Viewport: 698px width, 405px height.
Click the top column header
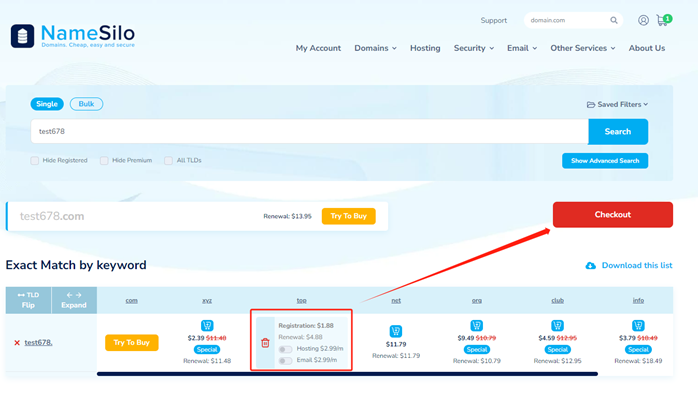[x=301, y=300]
